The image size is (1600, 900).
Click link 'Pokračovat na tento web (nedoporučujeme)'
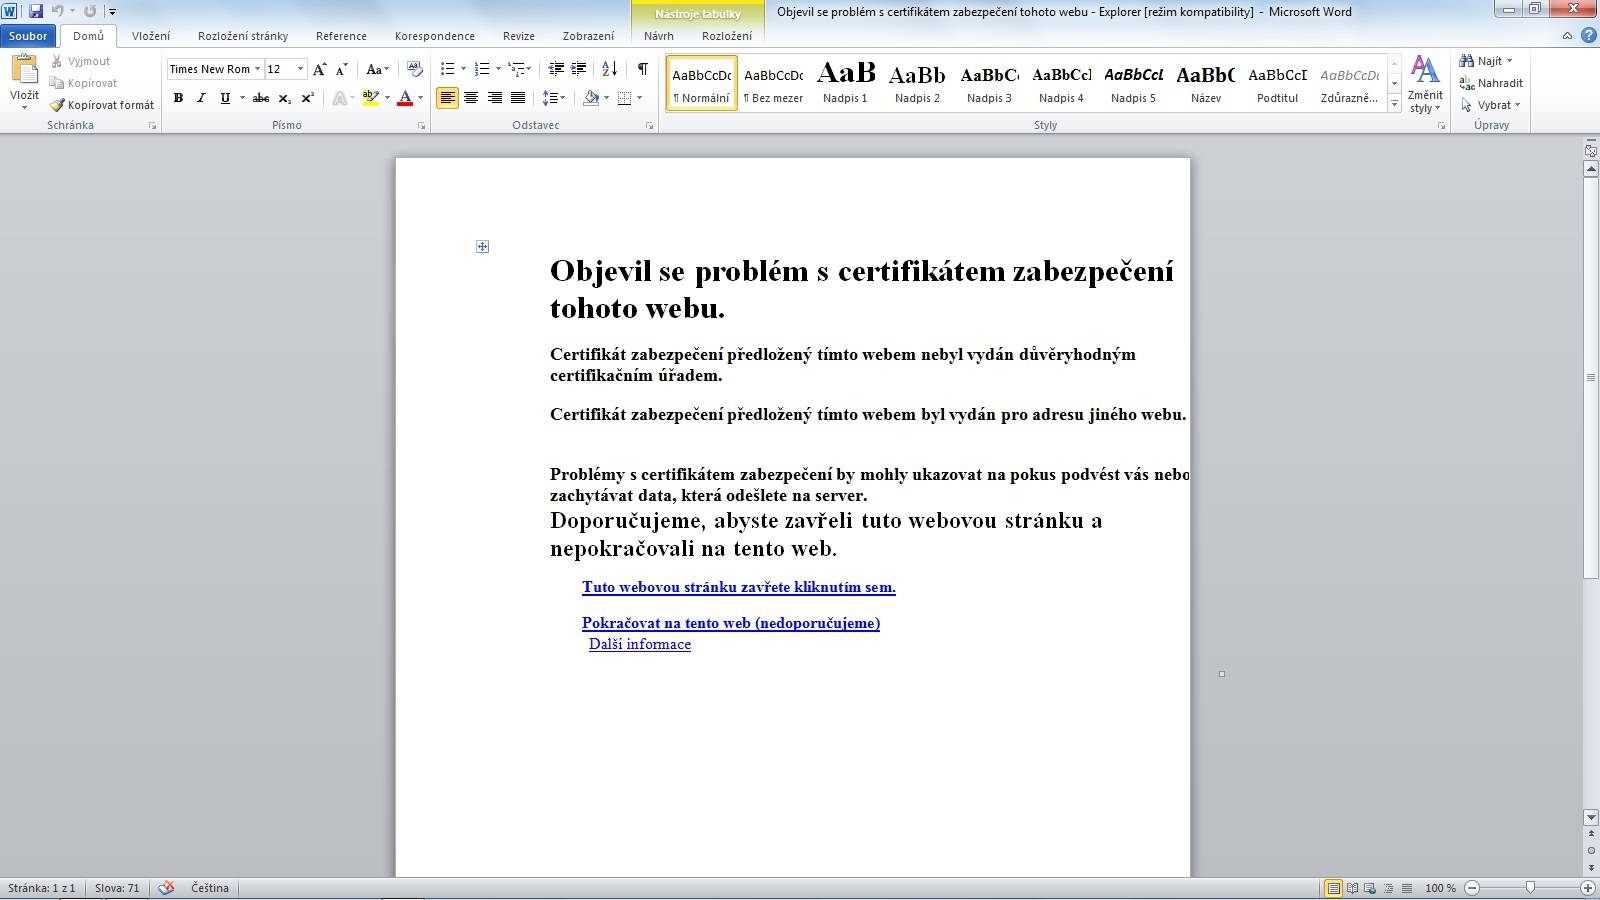tap(731, 623)
